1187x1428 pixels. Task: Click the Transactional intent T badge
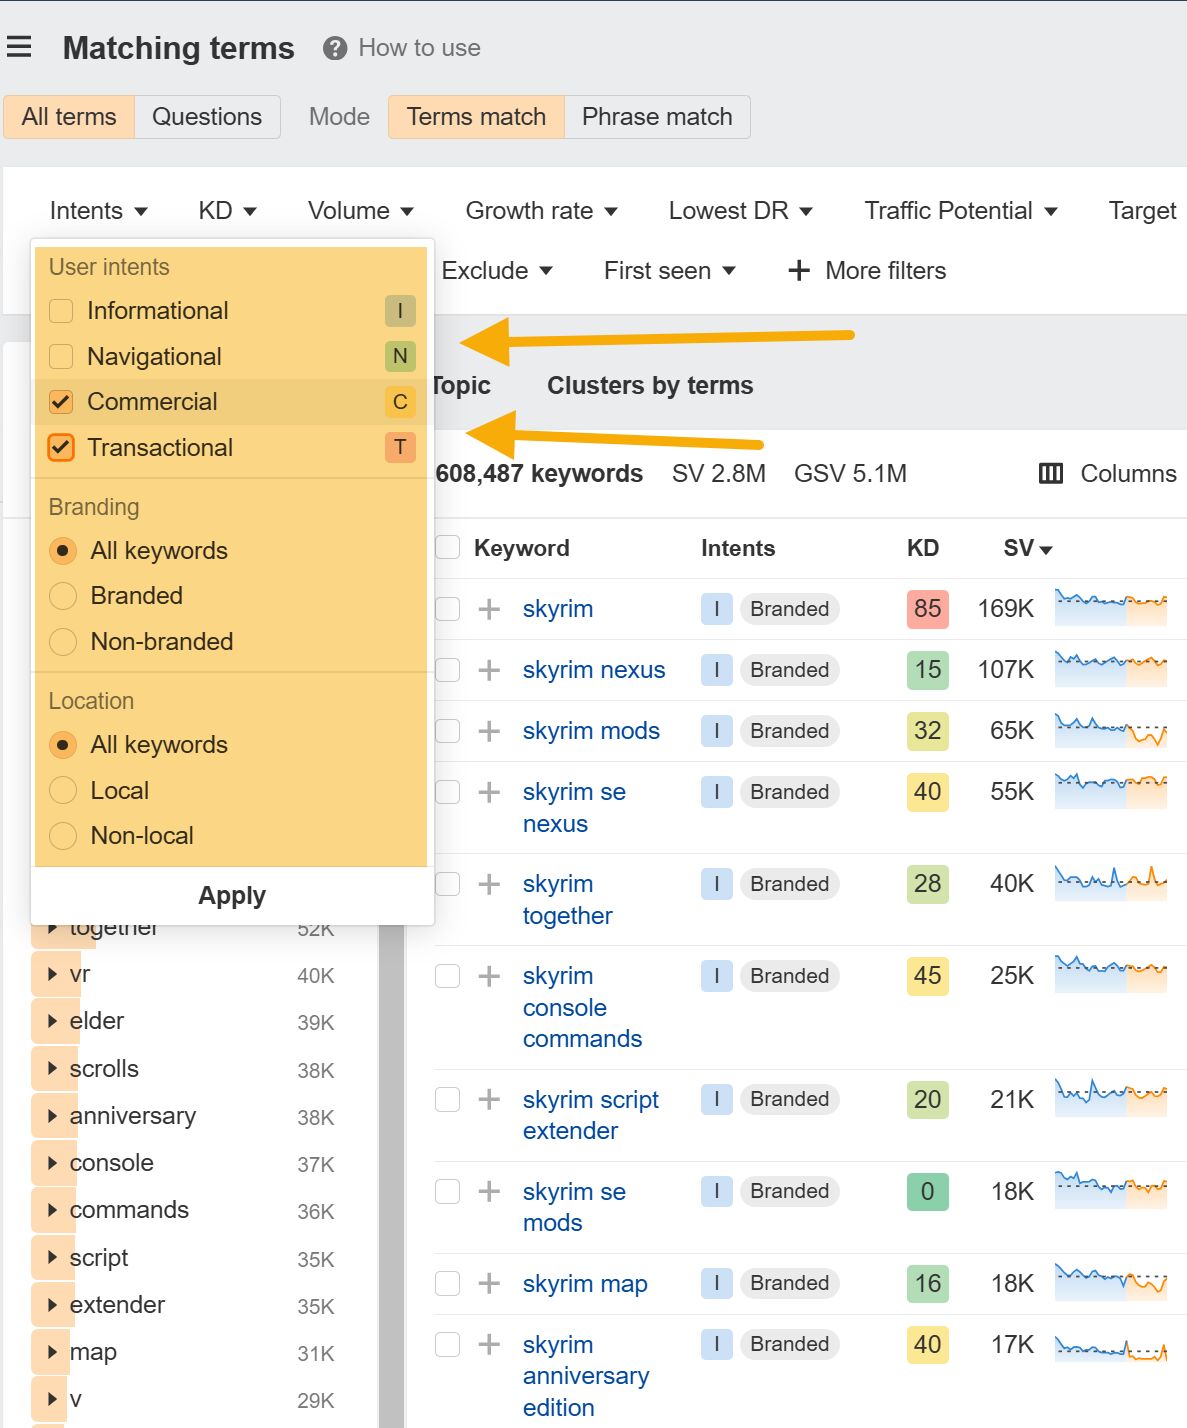pyautogui.click(x=399, y=448)
